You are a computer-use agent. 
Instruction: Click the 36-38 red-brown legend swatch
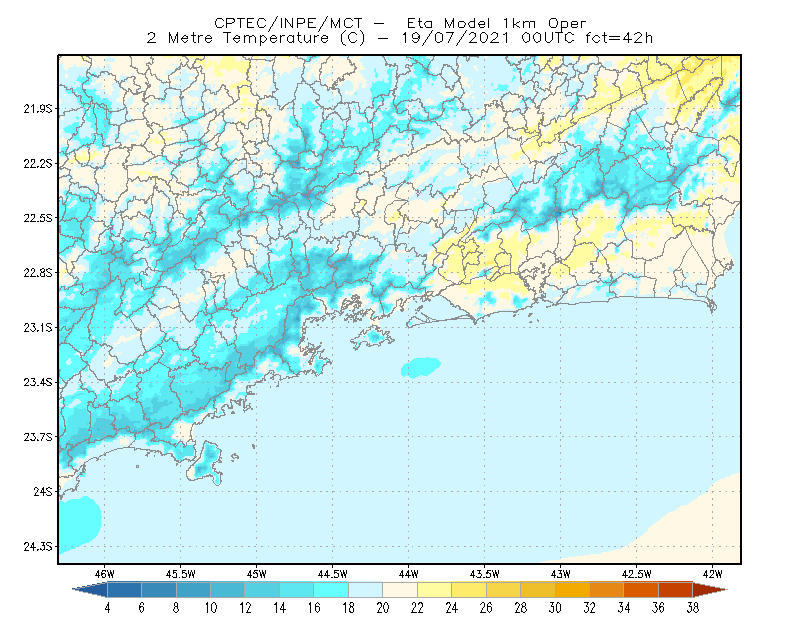676,590
